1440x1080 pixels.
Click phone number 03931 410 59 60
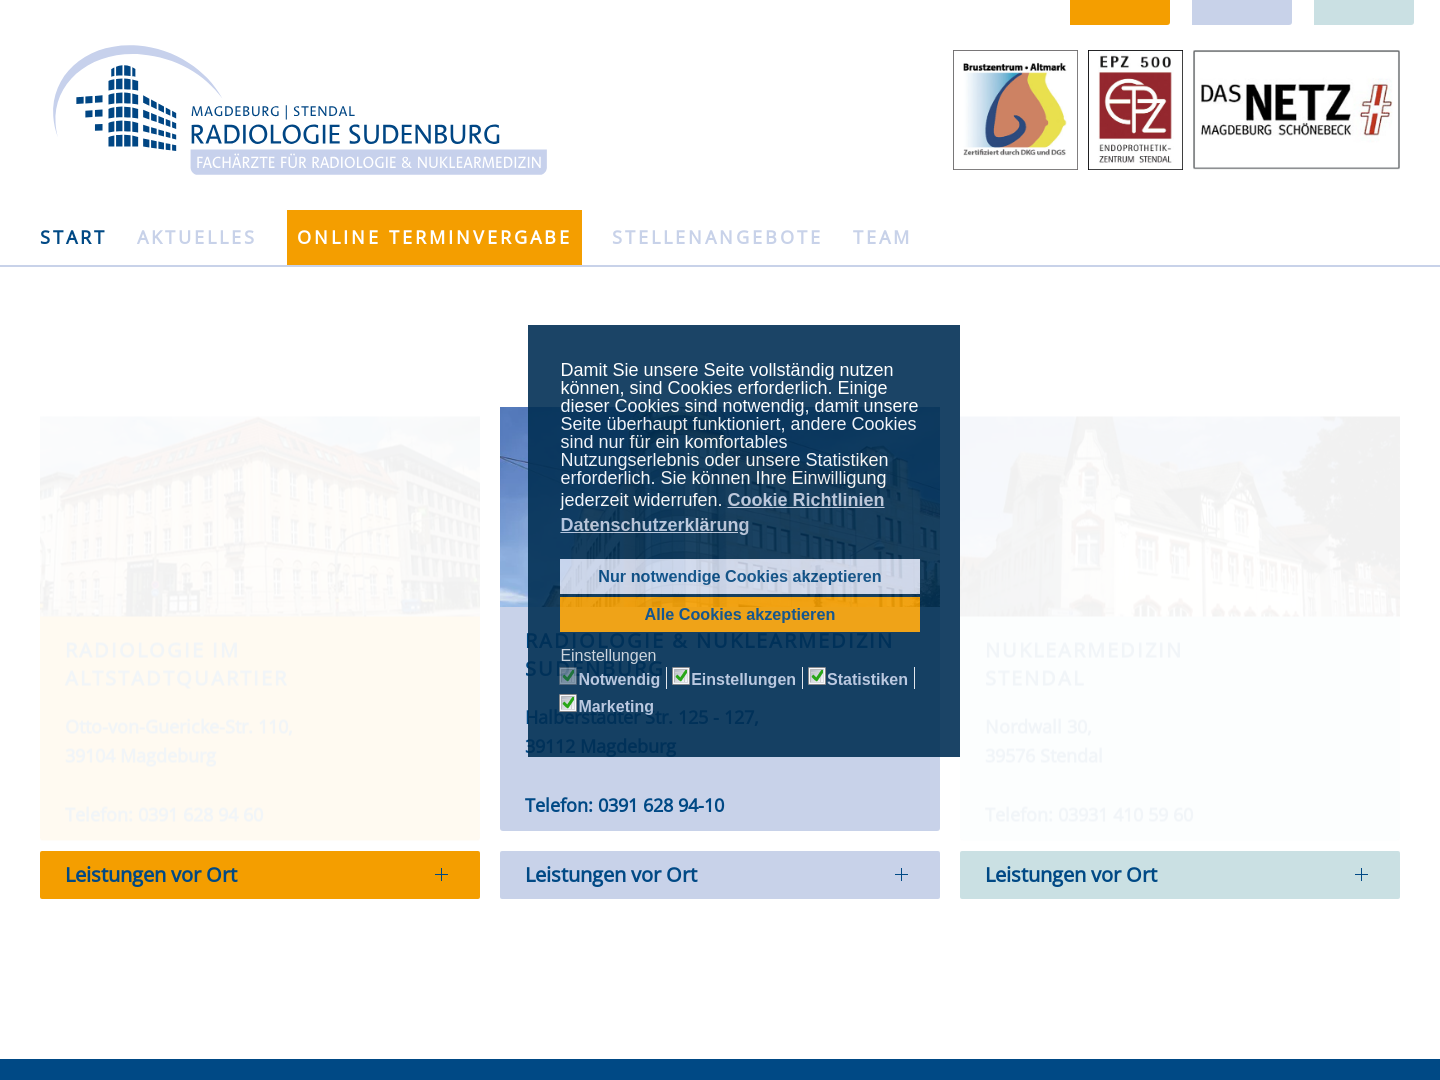pos(1126,815)
